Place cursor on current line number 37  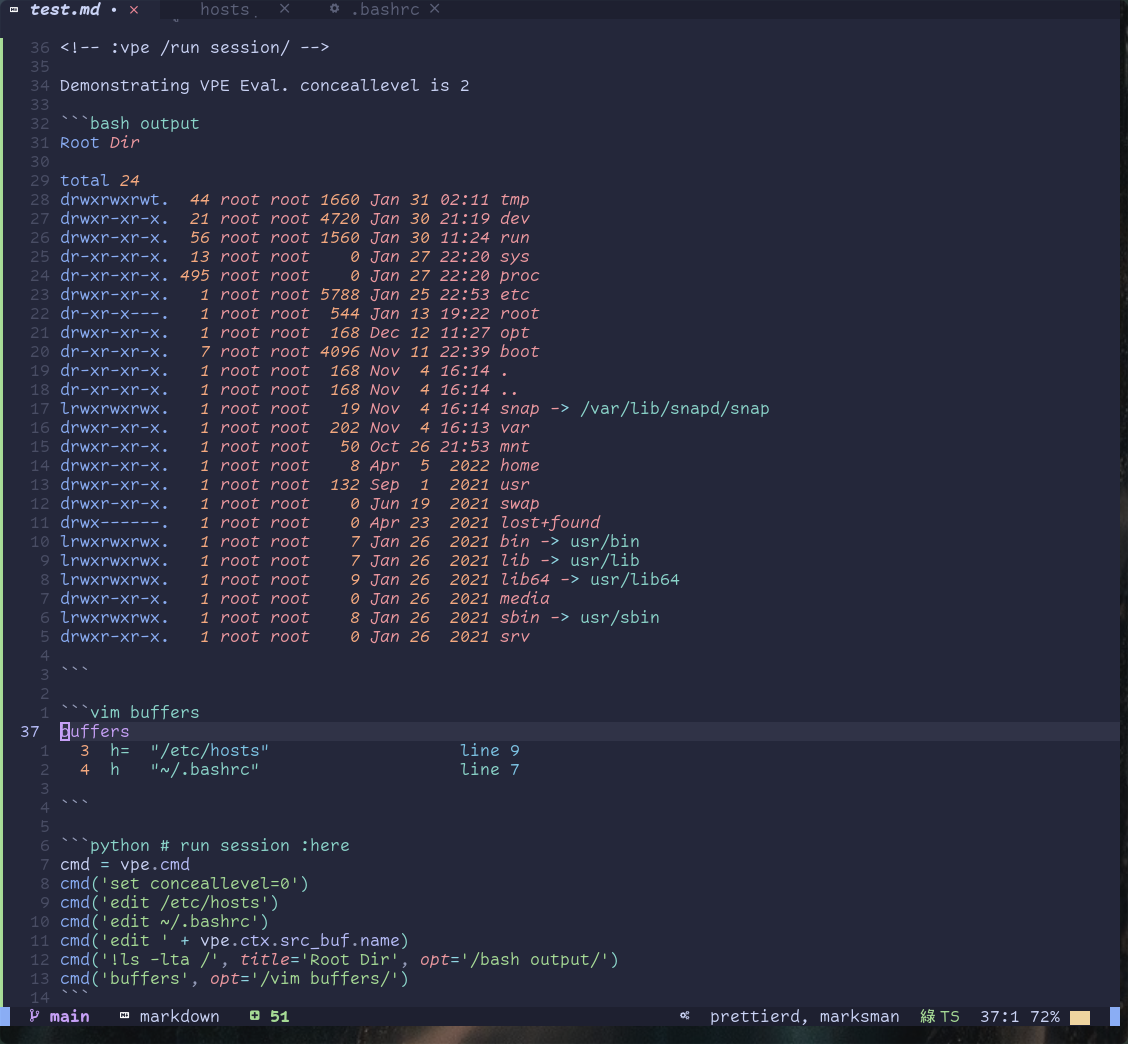pos(29,732)
